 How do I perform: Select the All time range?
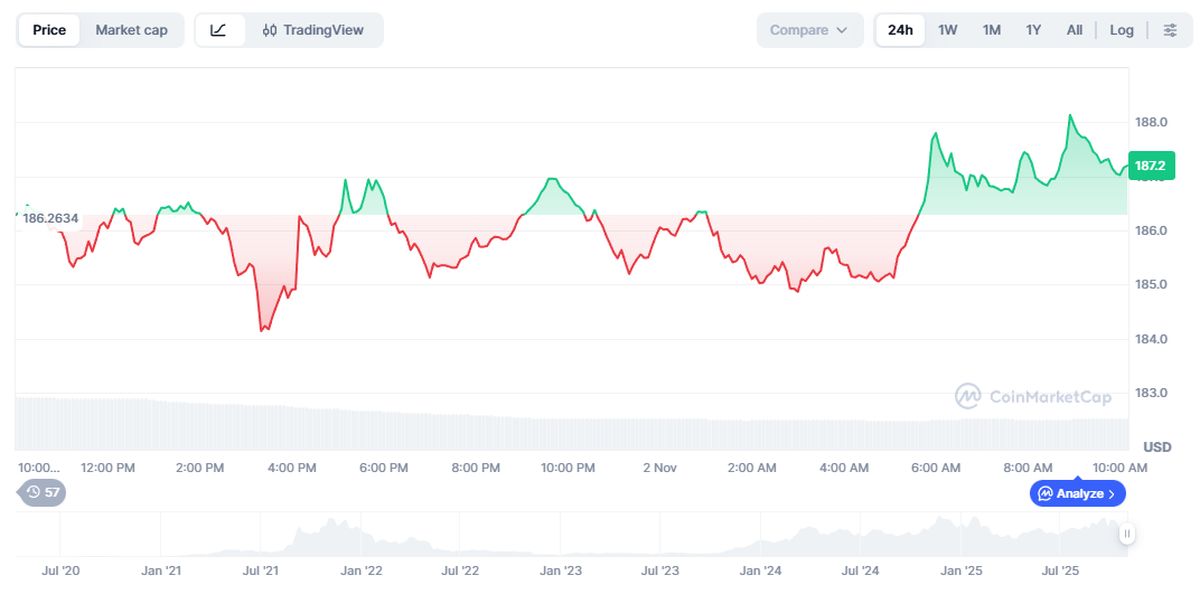(x=1074, y=30)
